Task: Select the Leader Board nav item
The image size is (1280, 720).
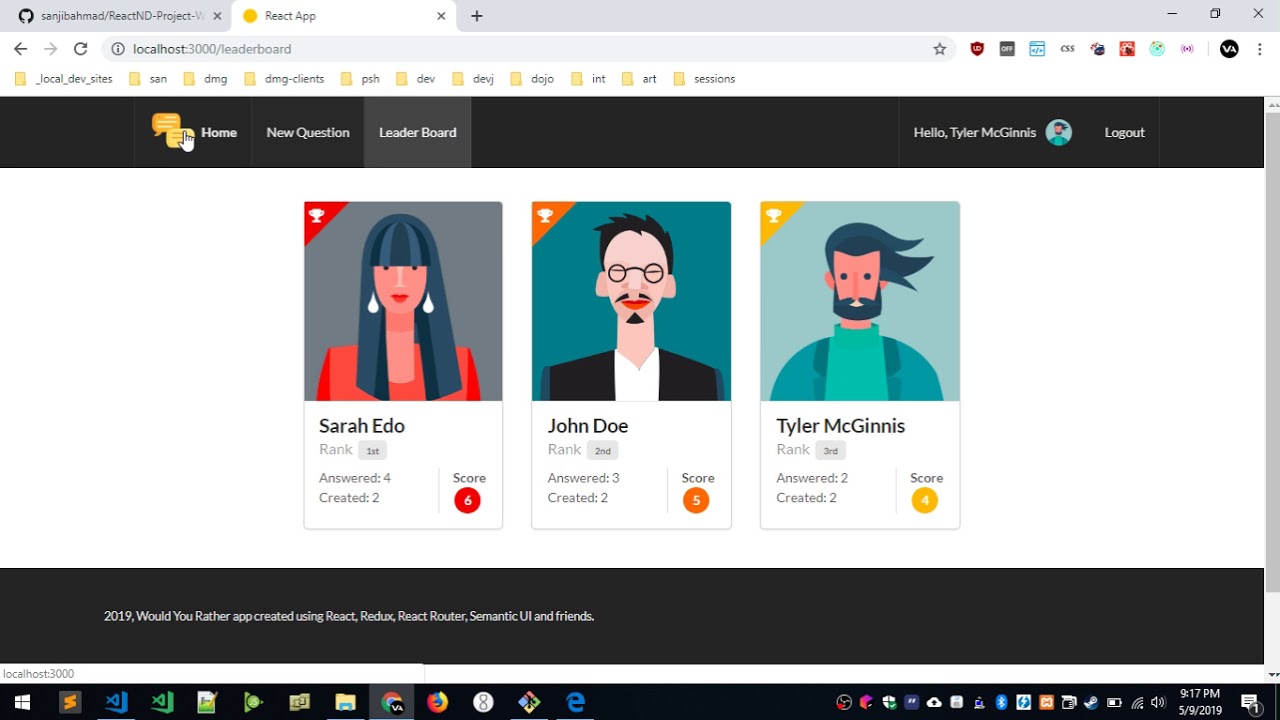Action: point(418,132)
